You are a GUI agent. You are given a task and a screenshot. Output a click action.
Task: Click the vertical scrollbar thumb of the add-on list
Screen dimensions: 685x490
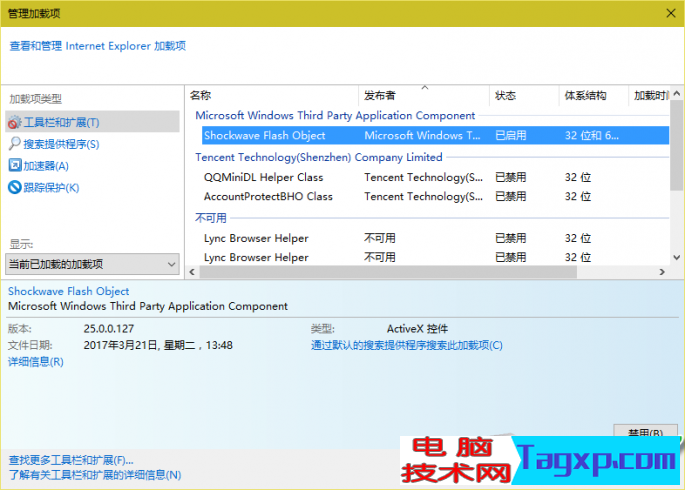[x=676, y=145]
